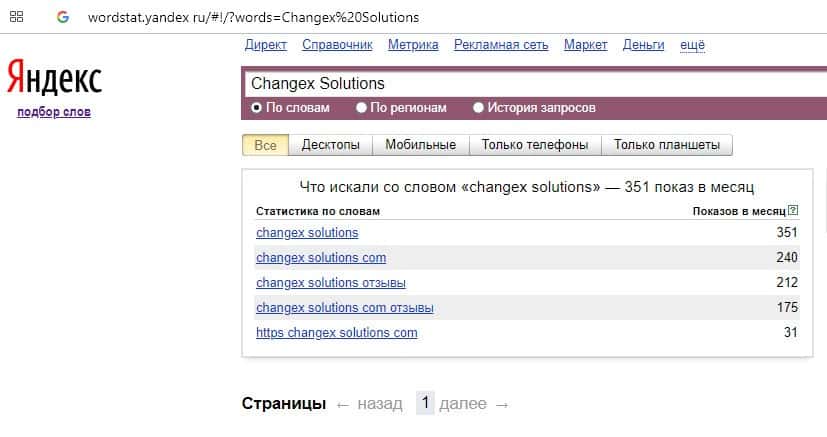Click the Яндекс logo

54,78
